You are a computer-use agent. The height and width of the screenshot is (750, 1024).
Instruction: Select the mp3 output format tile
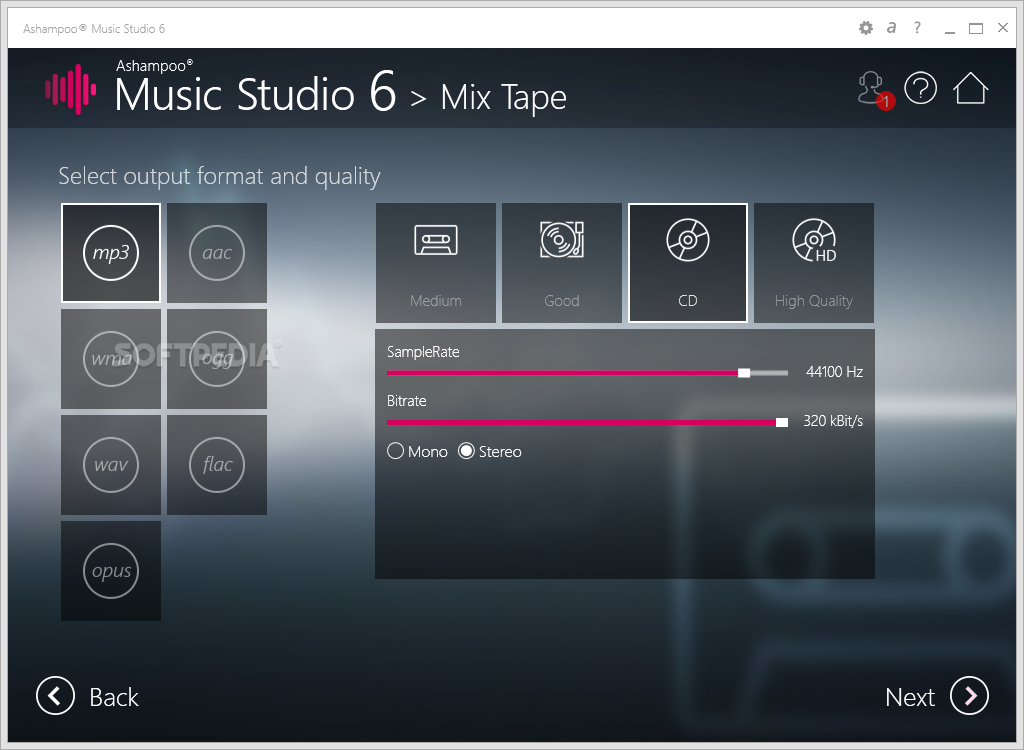111,253
